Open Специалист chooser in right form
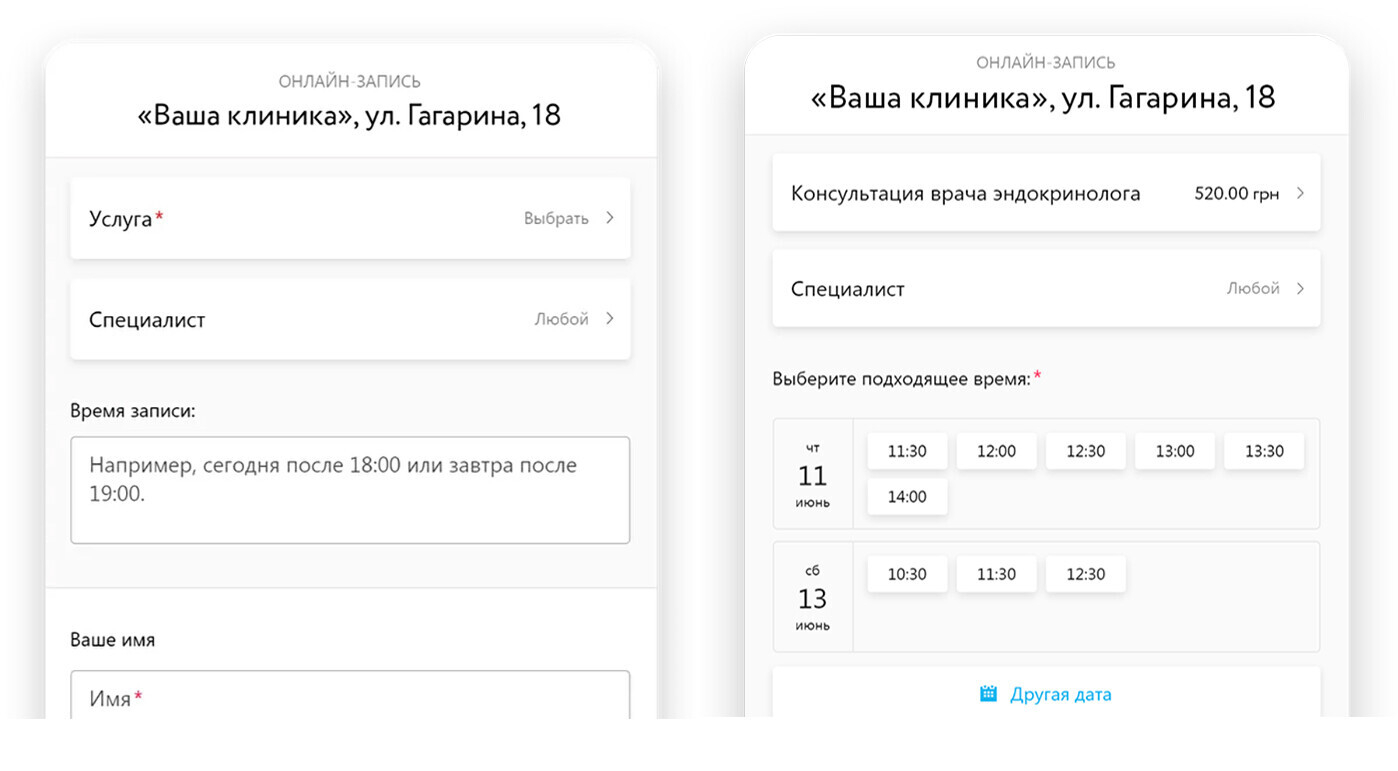The image size is (1398, 771). tap(1300, 289)
